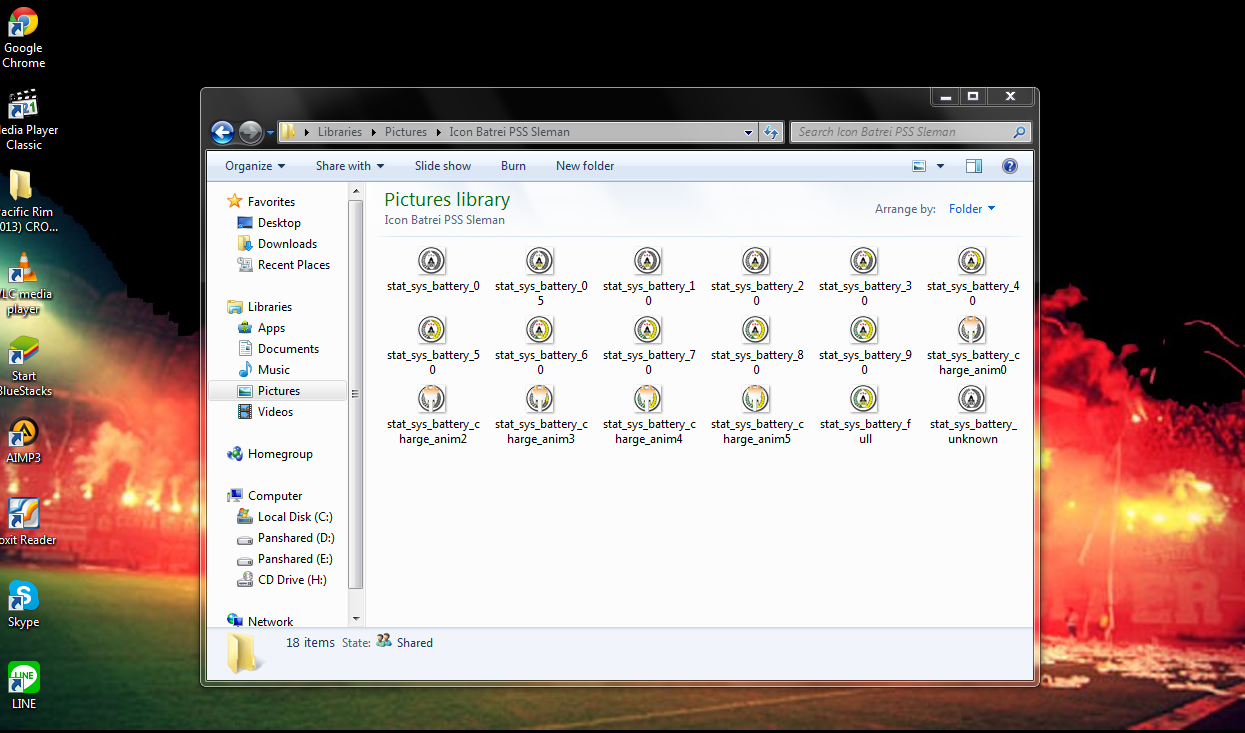
Task: Open the Documents library
Action: [x=278, y=348]
